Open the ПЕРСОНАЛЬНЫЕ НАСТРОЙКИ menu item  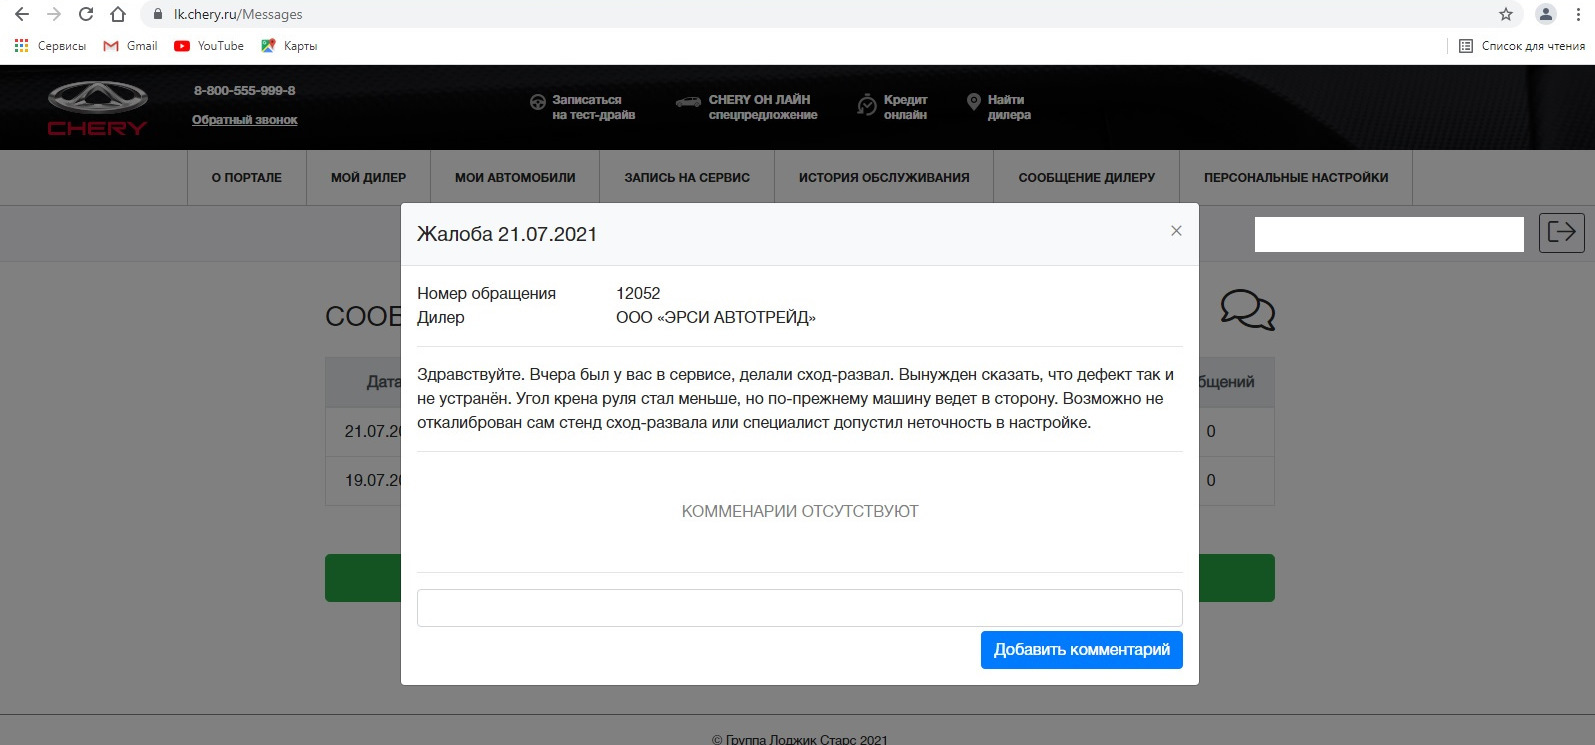pos(1296,178)
